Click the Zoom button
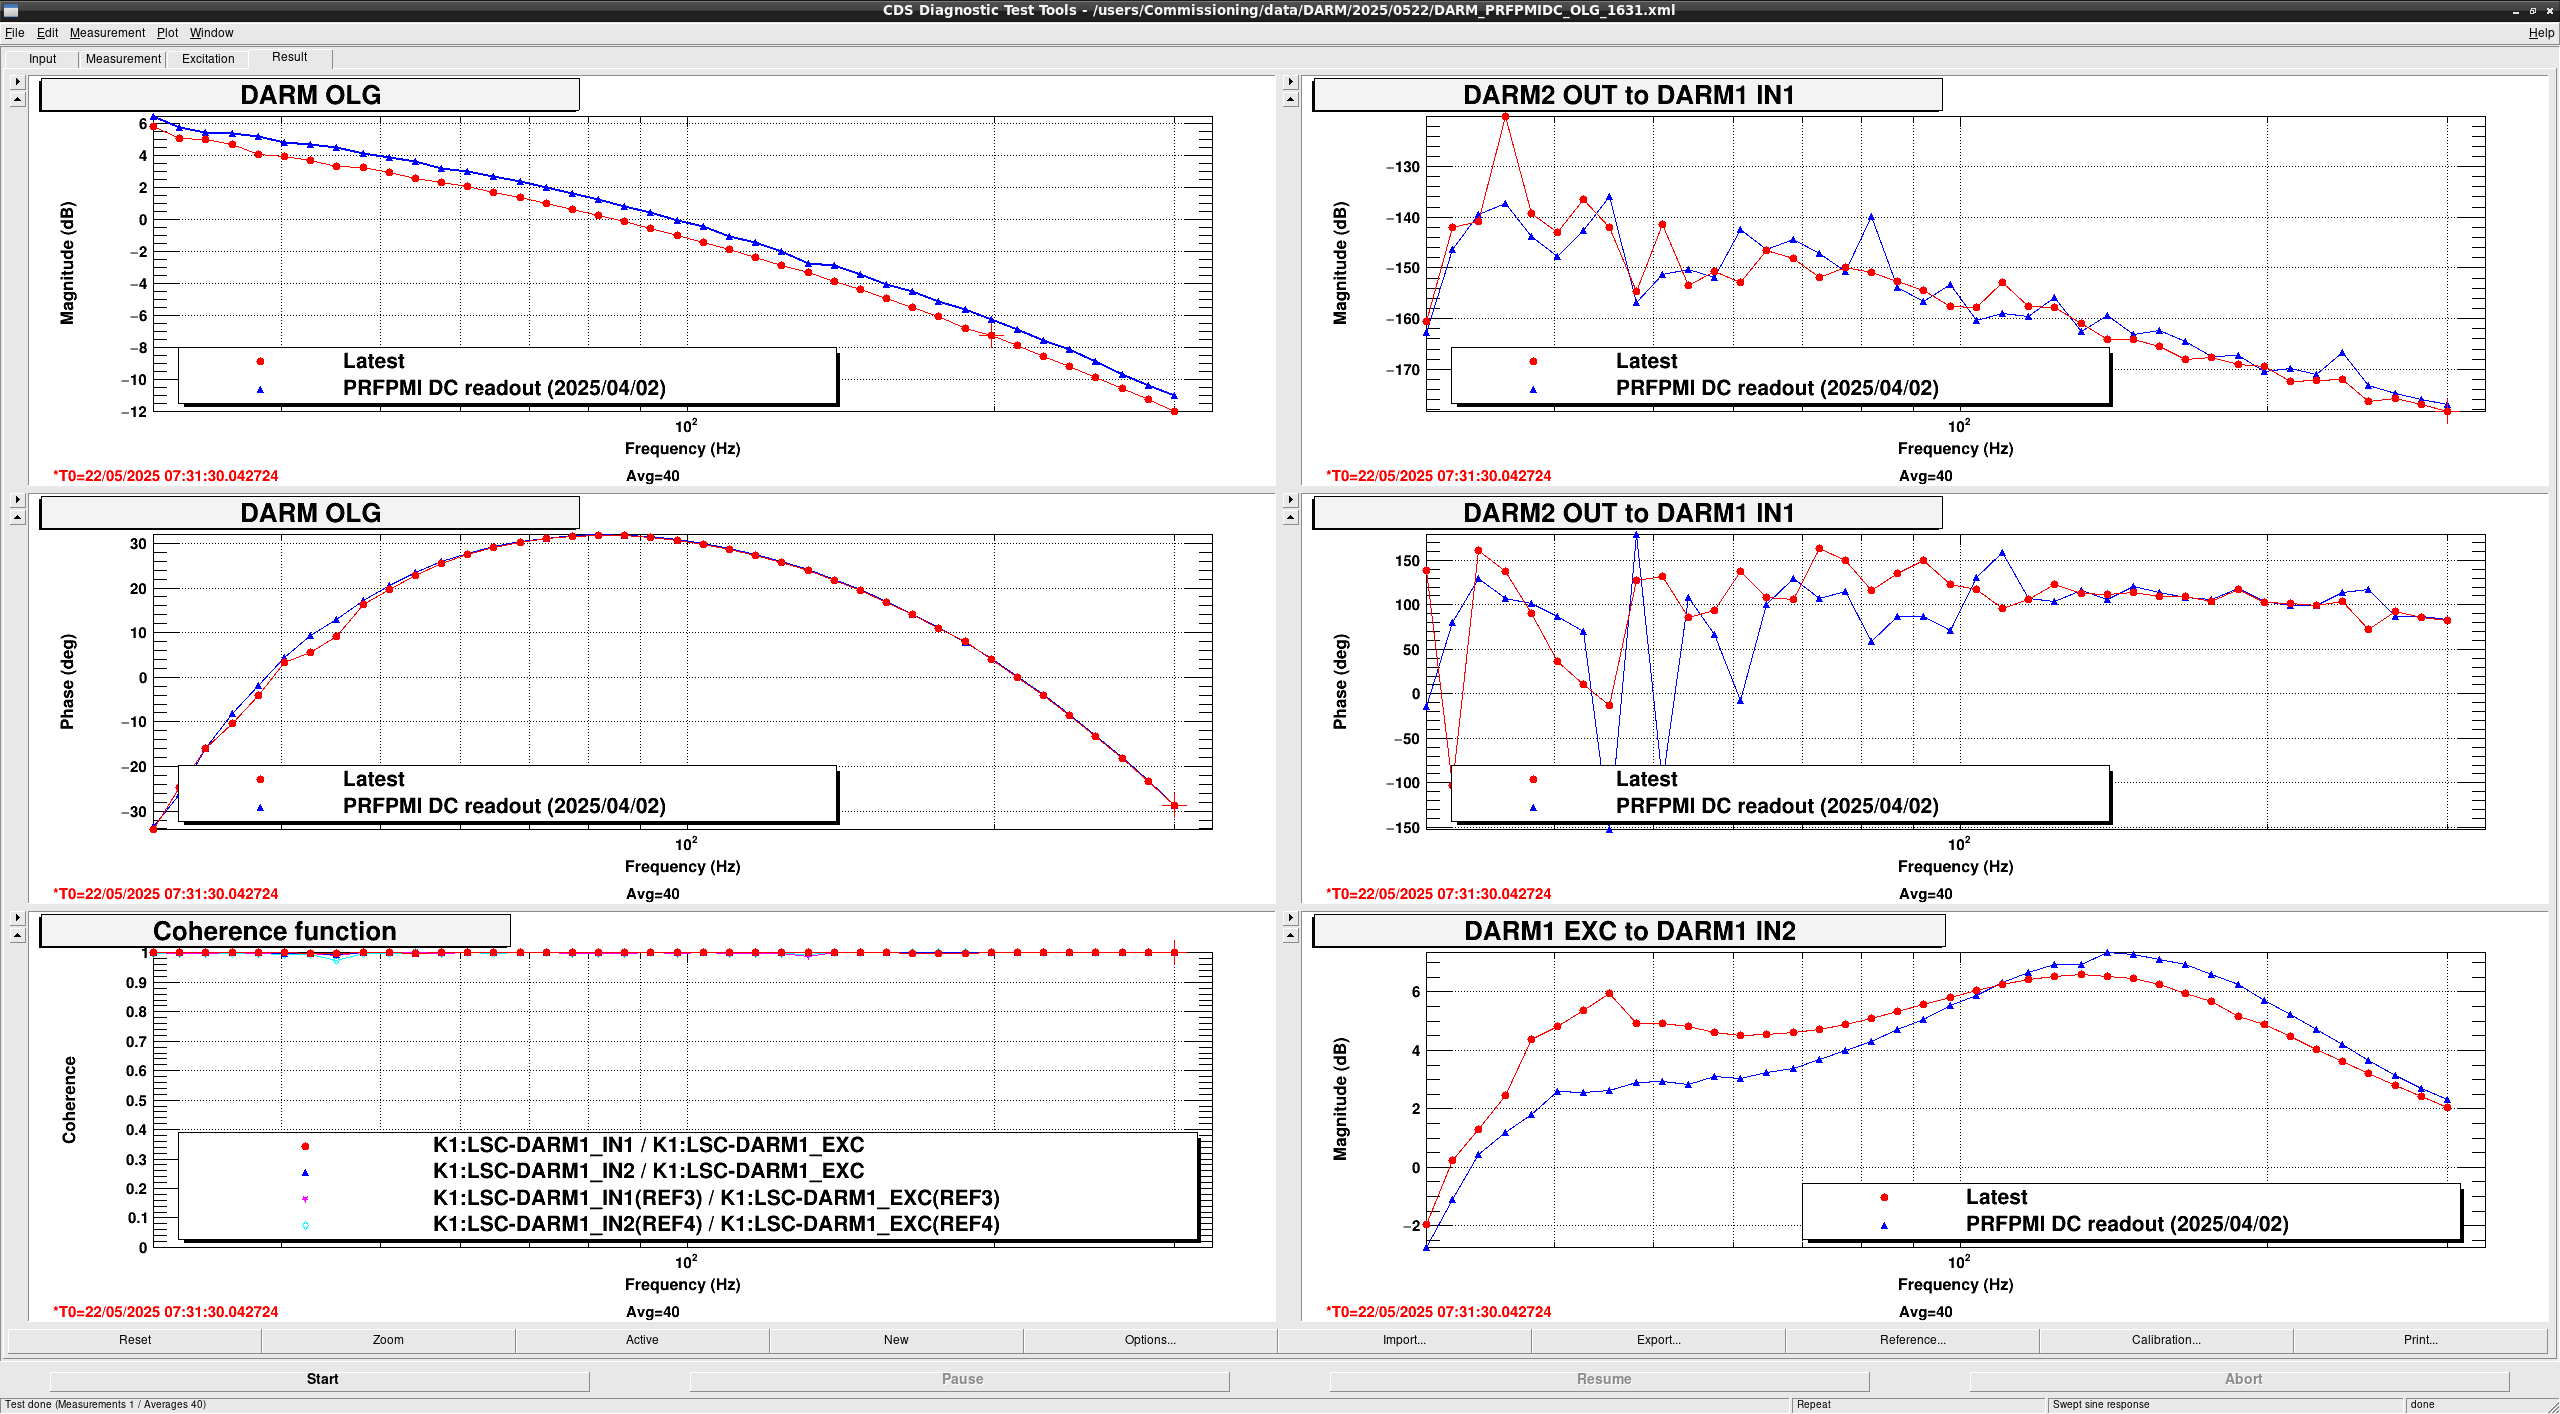This screenshot has width=2560, height=1414. pyautogui.click(x=388, y=1340)
